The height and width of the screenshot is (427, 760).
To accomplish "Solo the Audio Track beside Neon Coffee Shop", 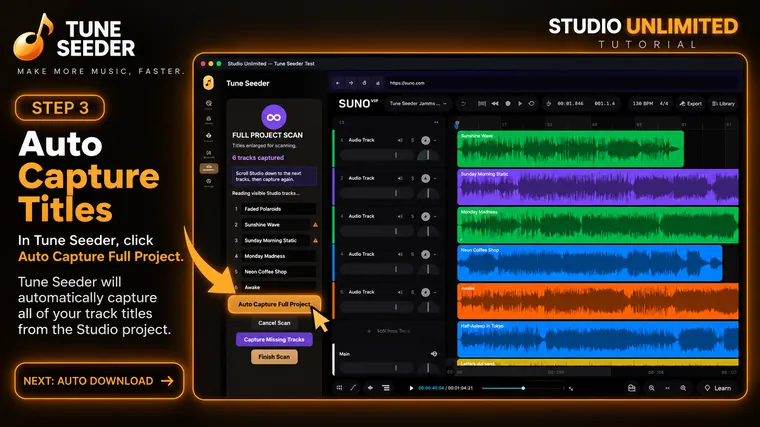I will [412, 254].
